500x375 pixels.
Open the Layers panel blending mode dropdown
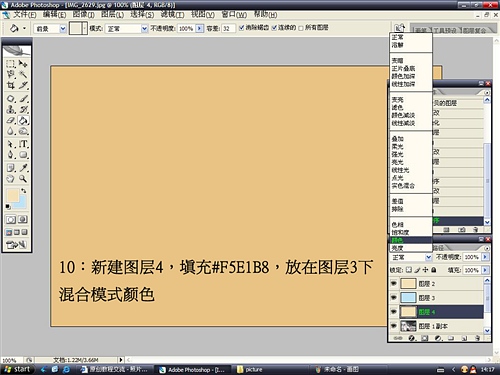tap(411, 257)
